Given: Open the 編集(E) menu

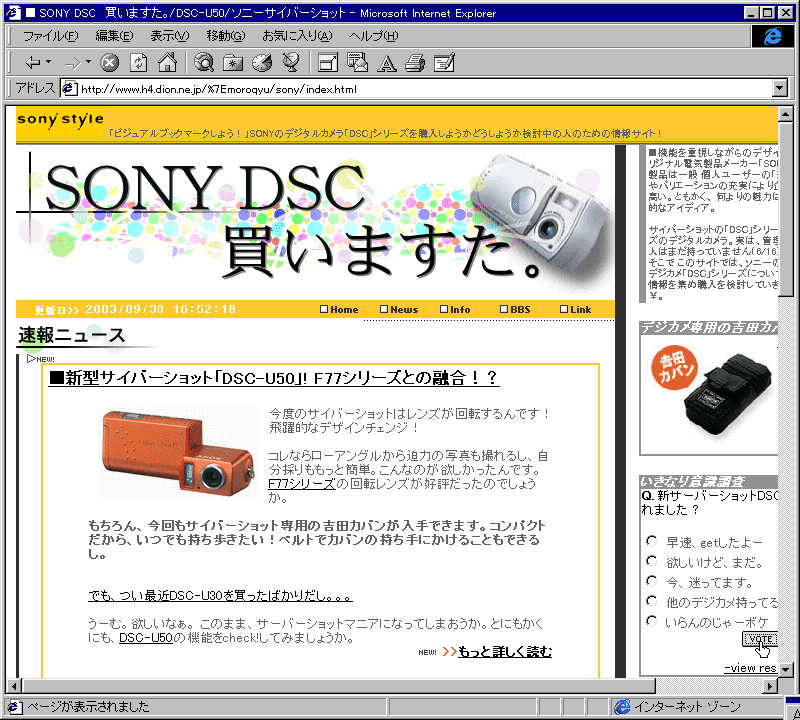Looking at the screenshot, I should (114, 36).
